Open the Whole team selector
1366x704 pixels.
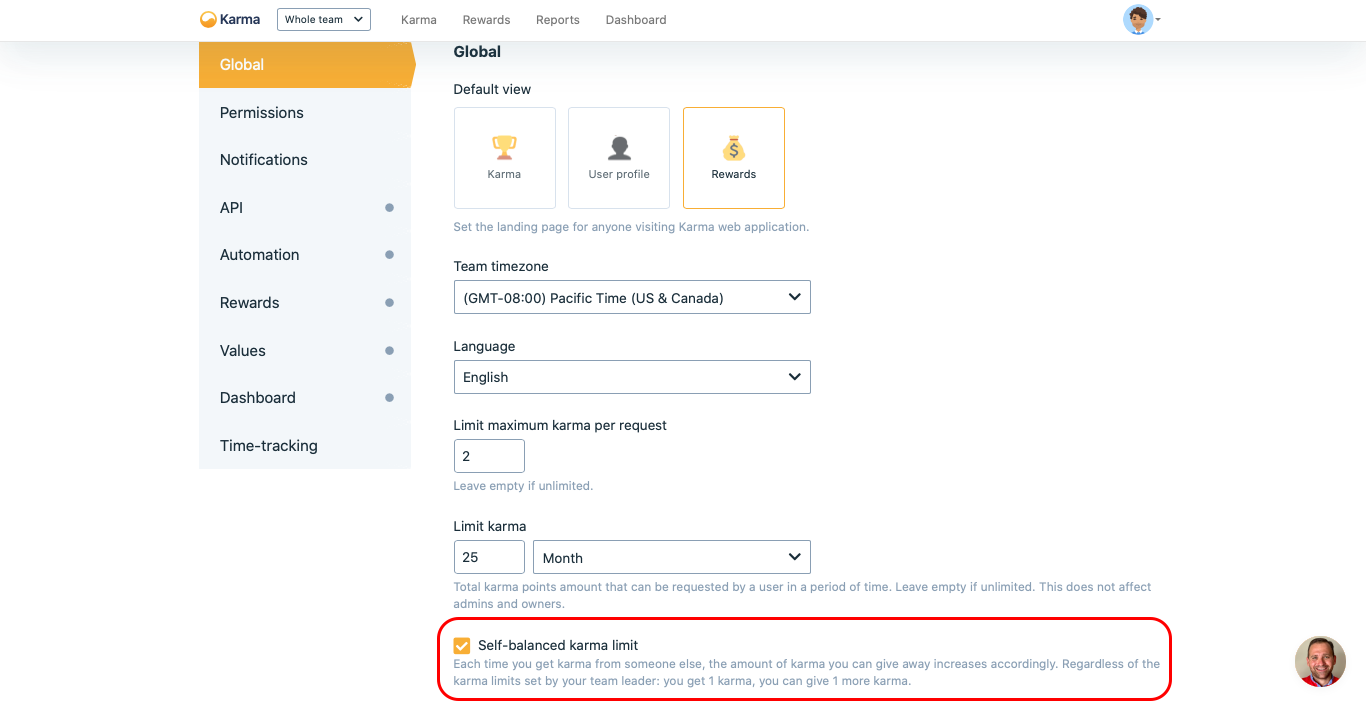324,19
